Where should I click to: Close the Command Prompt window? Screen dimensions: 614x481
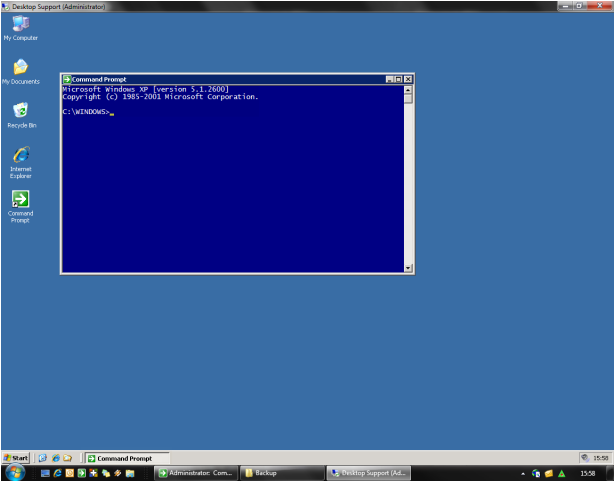point(408,79)
